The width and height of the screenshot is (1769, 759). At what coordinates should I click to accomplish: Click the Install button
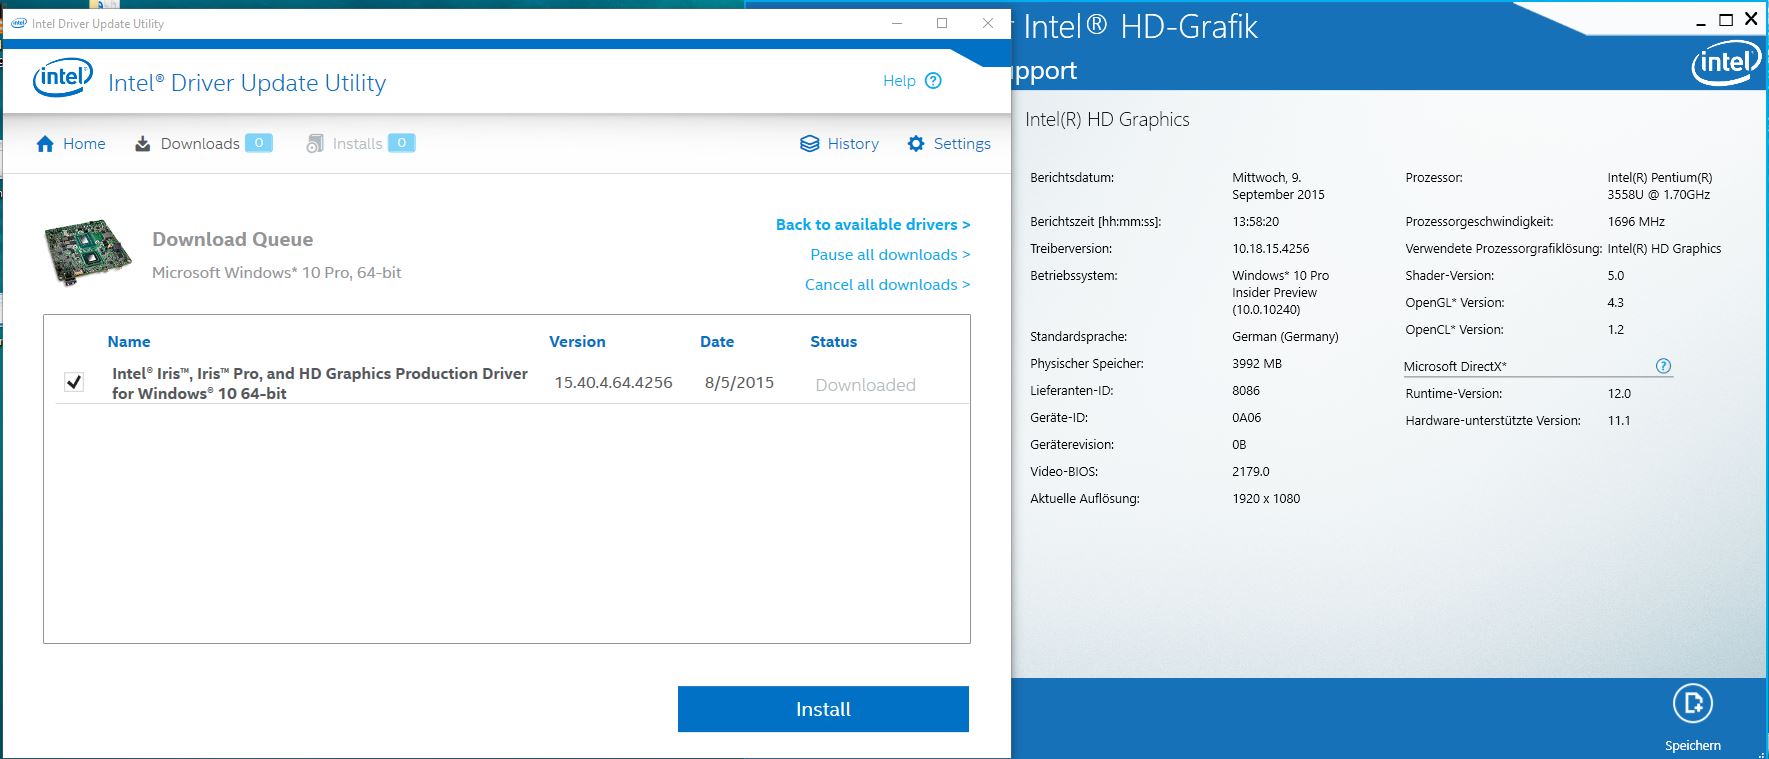pos(823,709)
